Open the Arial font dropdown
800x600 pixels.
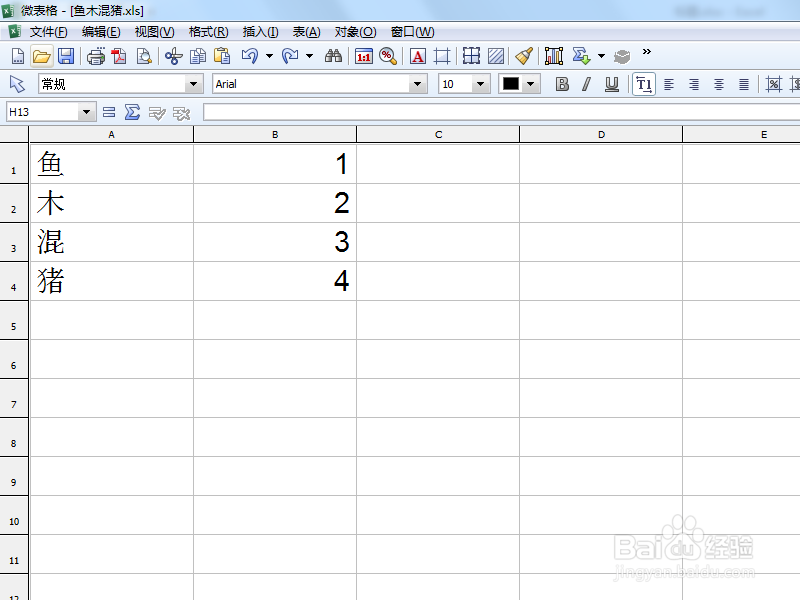click(417, 84)
